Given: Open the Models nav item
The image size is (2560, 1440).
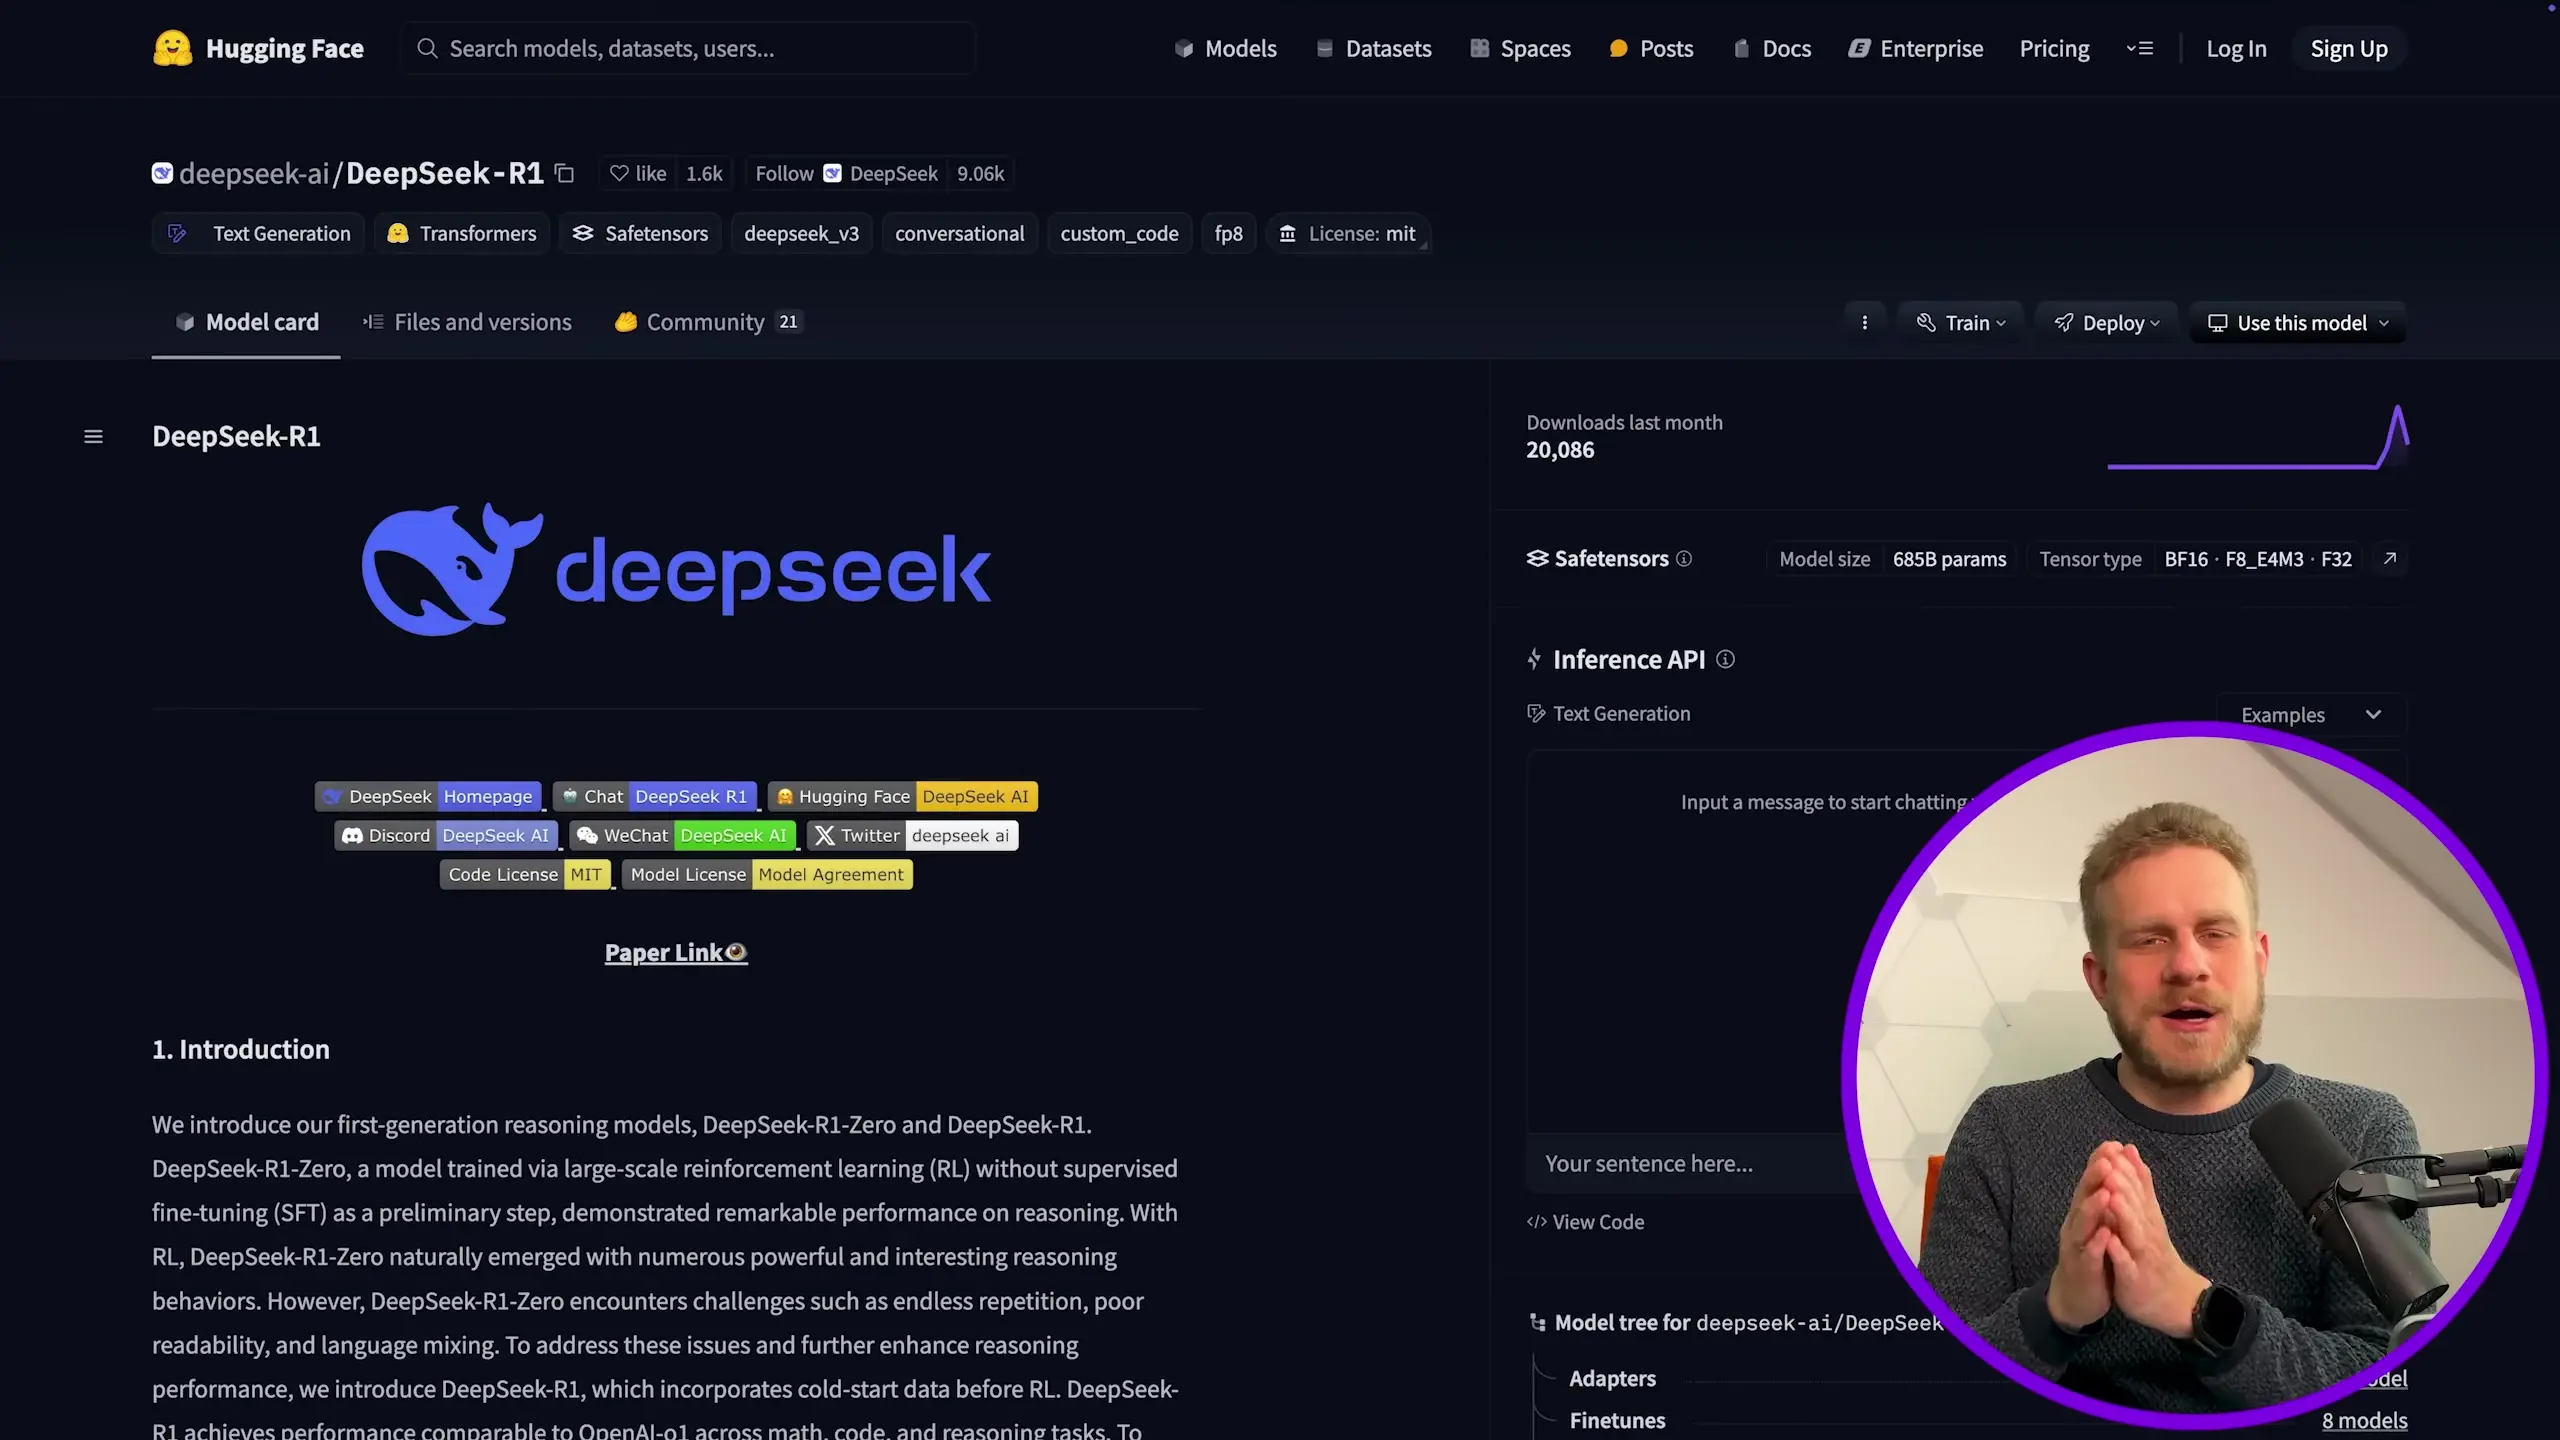Looking at the screenshot, I should [x=1225, y=48].
